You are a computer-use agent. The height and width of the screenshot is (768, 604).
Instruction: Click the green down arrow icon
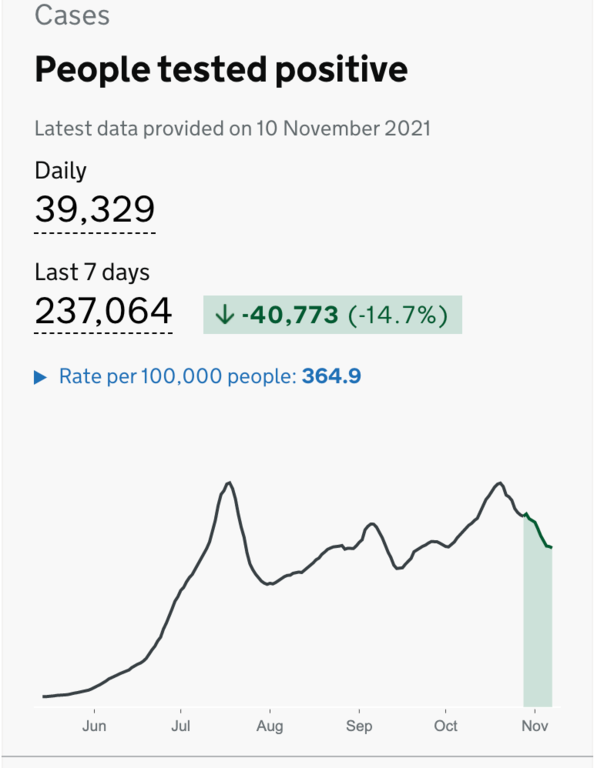click(224, 315)
